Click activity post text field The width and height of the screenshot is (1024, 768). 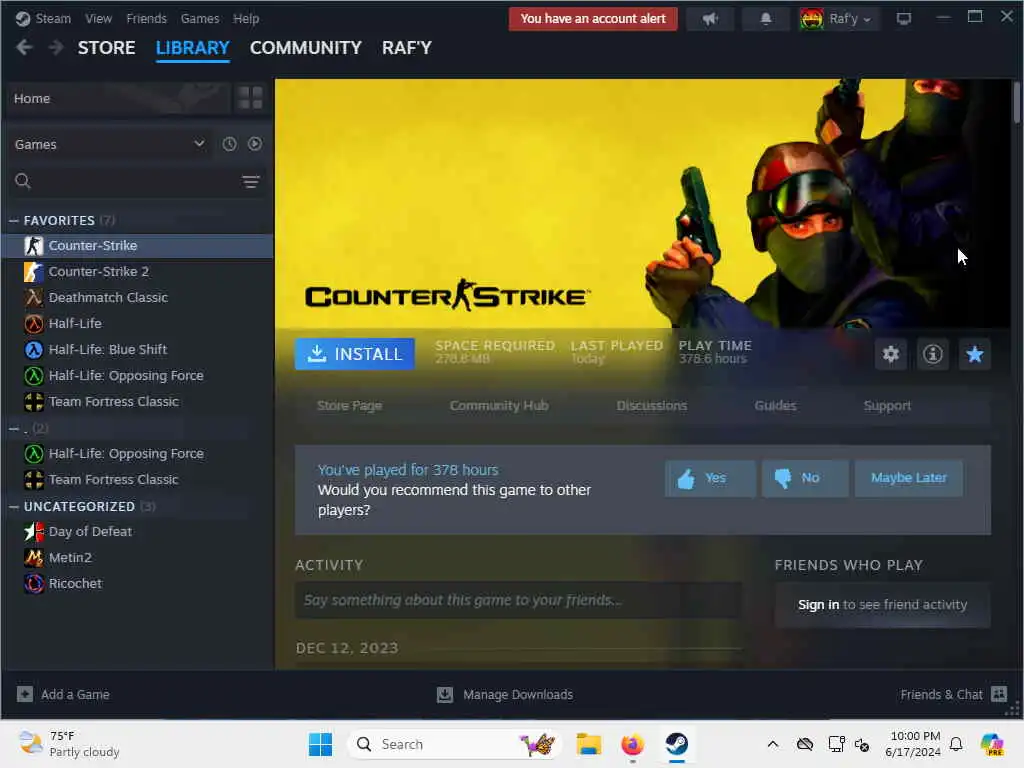point(518,600)
